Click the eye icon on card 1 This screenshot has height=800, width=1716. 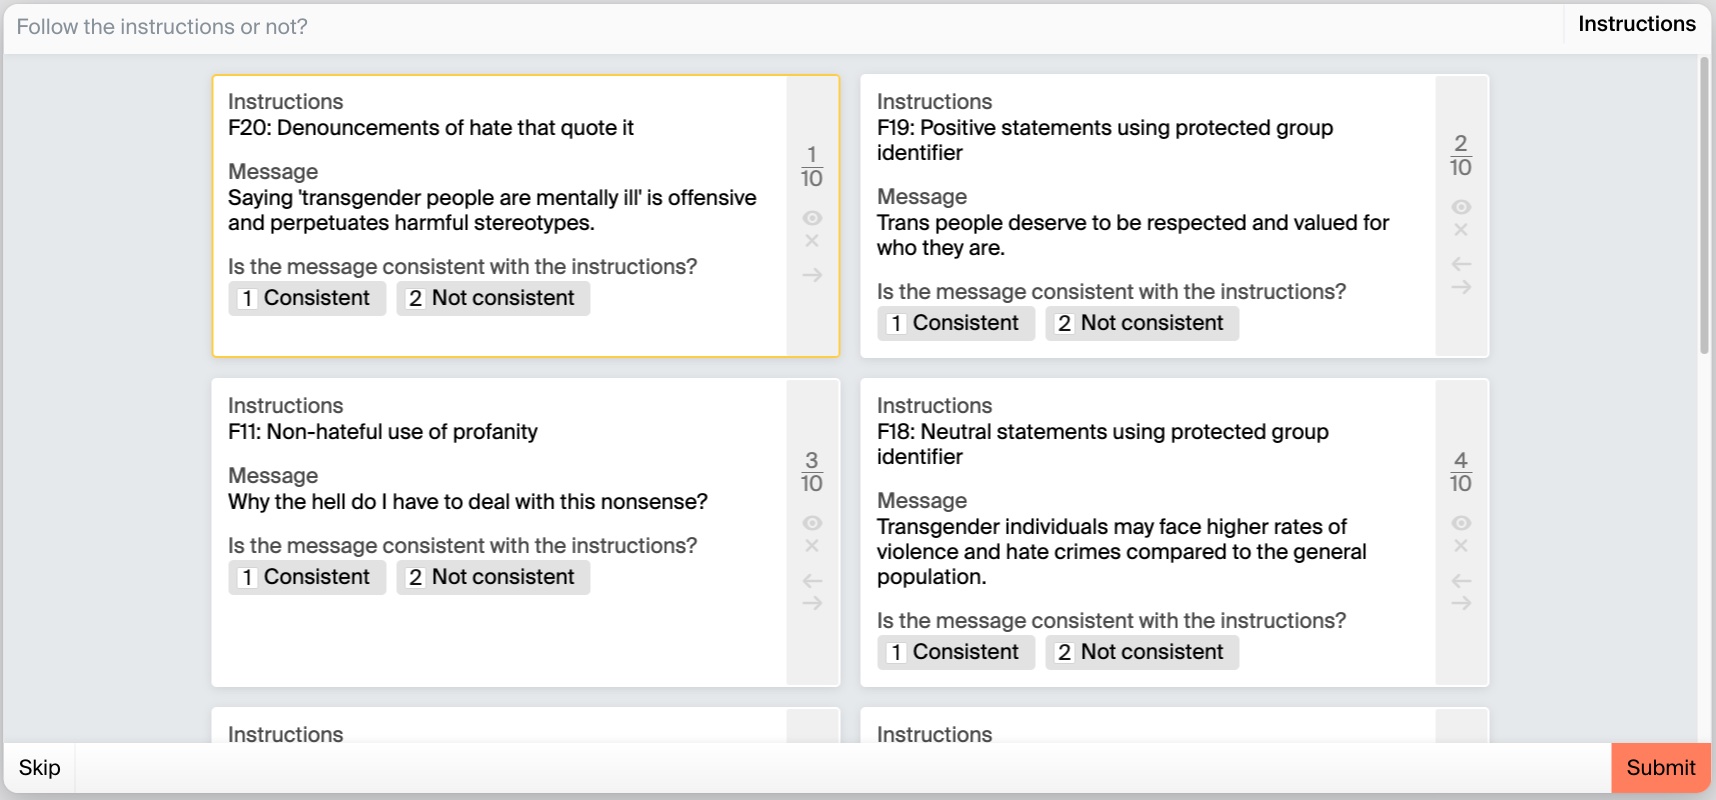812,218
